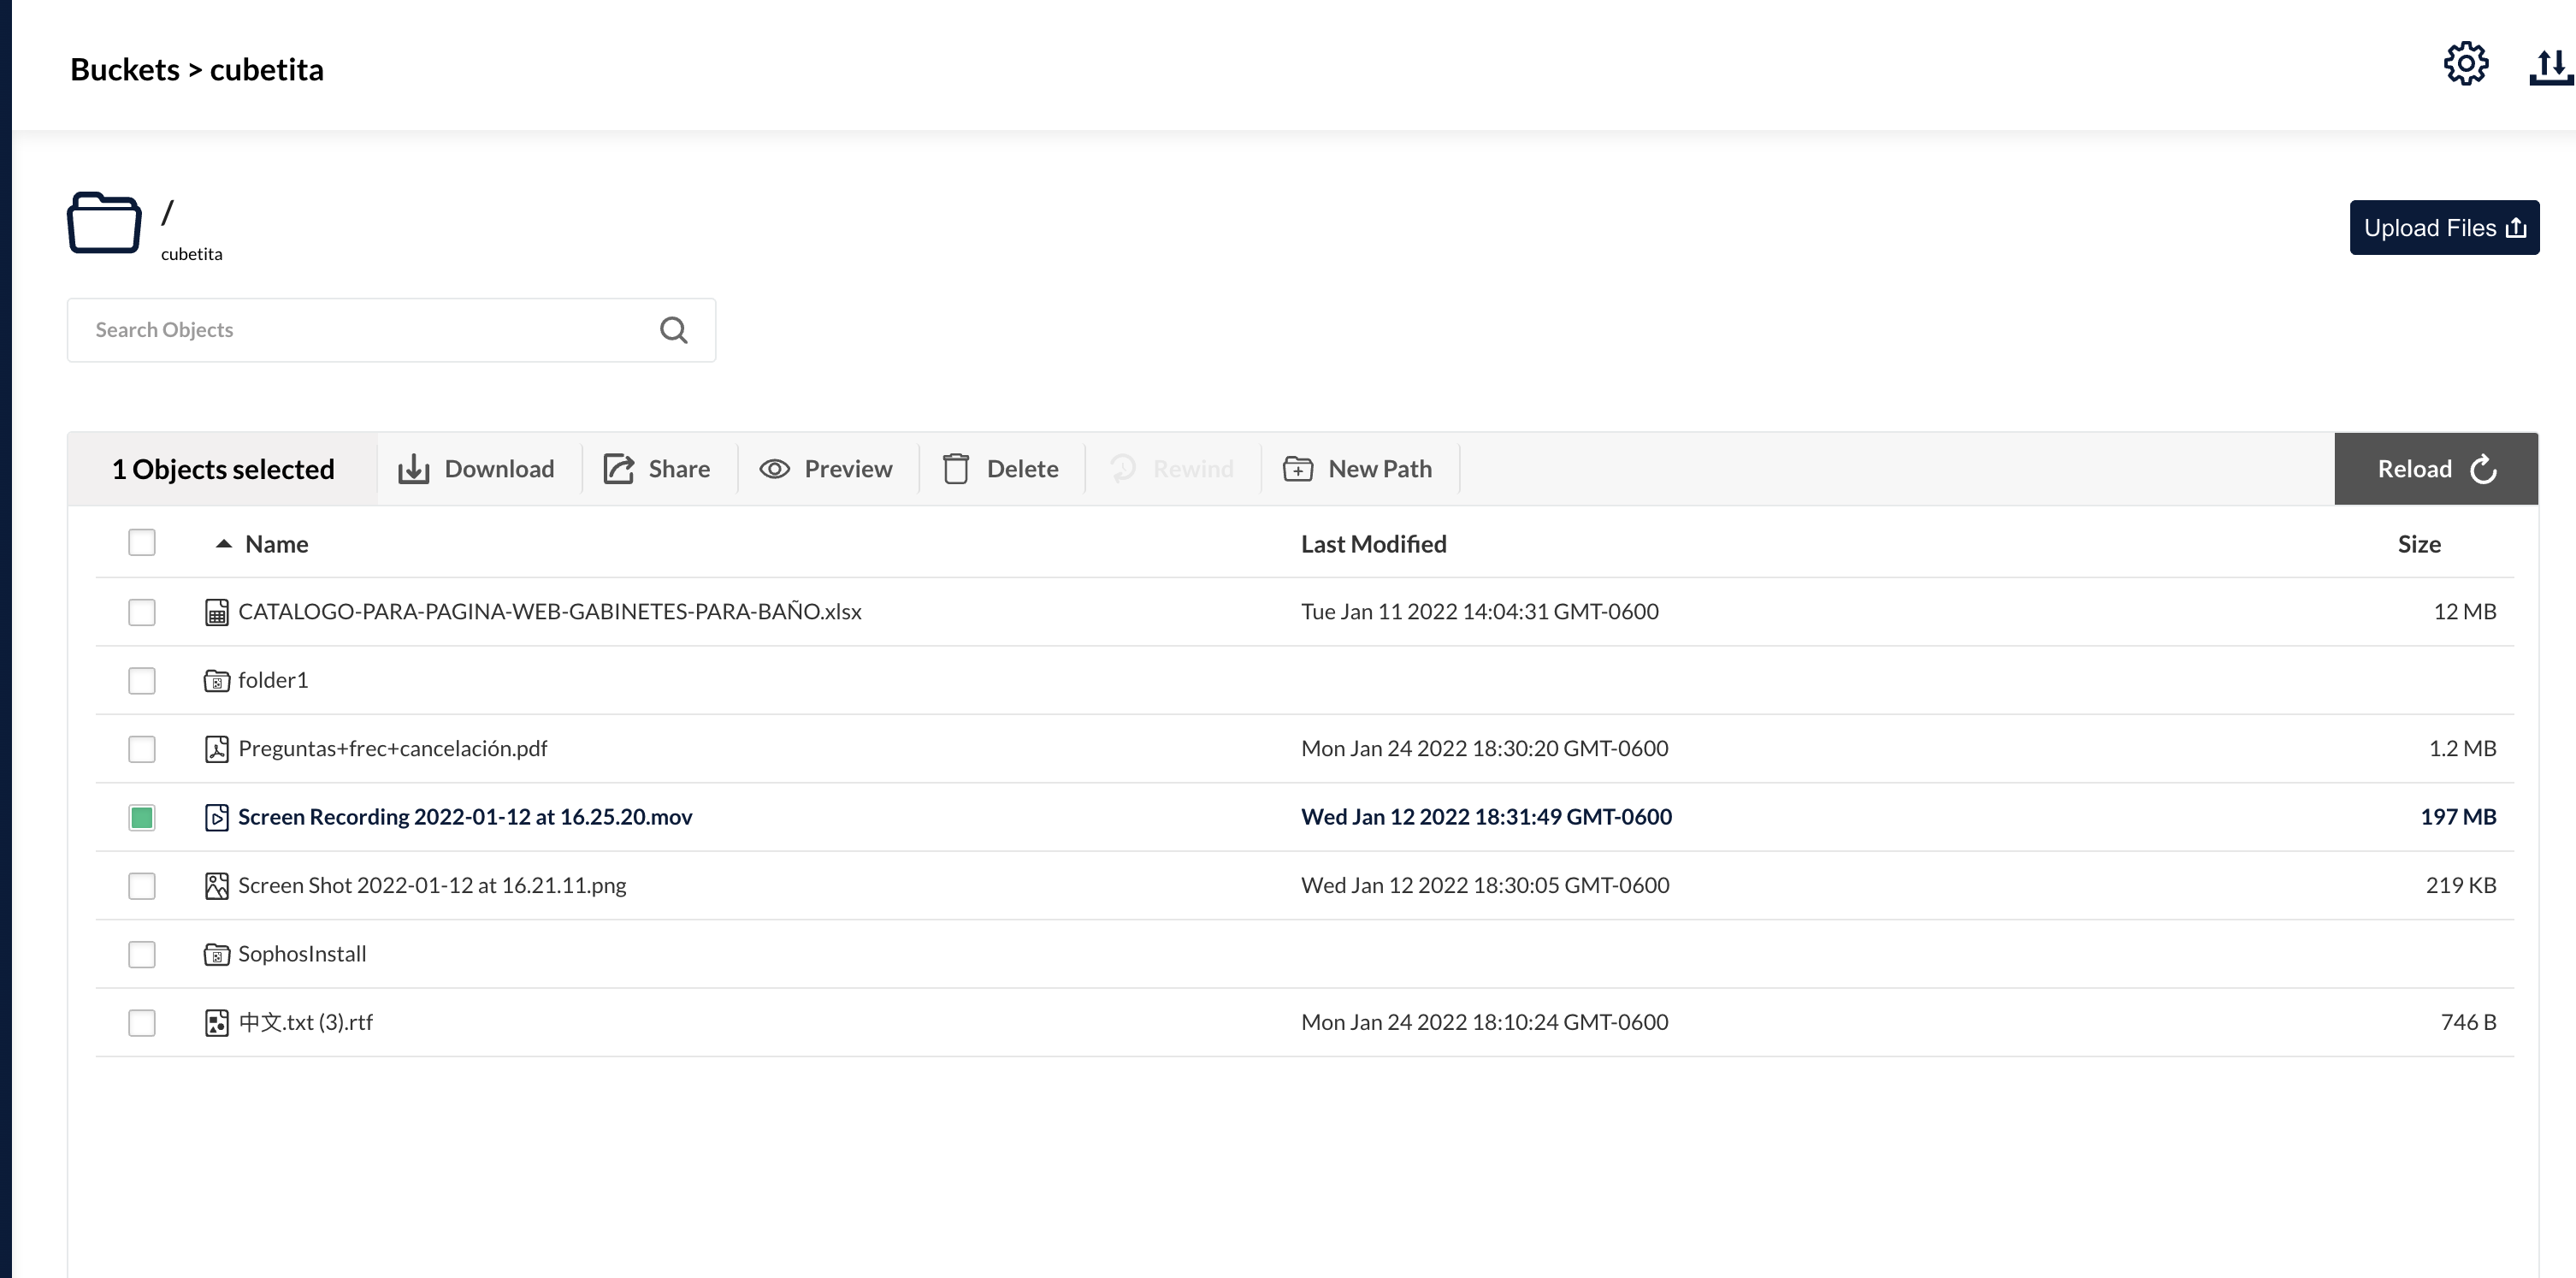Toggle the select-all header checkbox
The image size is (2576, 1278).
(x=142, y=543)
